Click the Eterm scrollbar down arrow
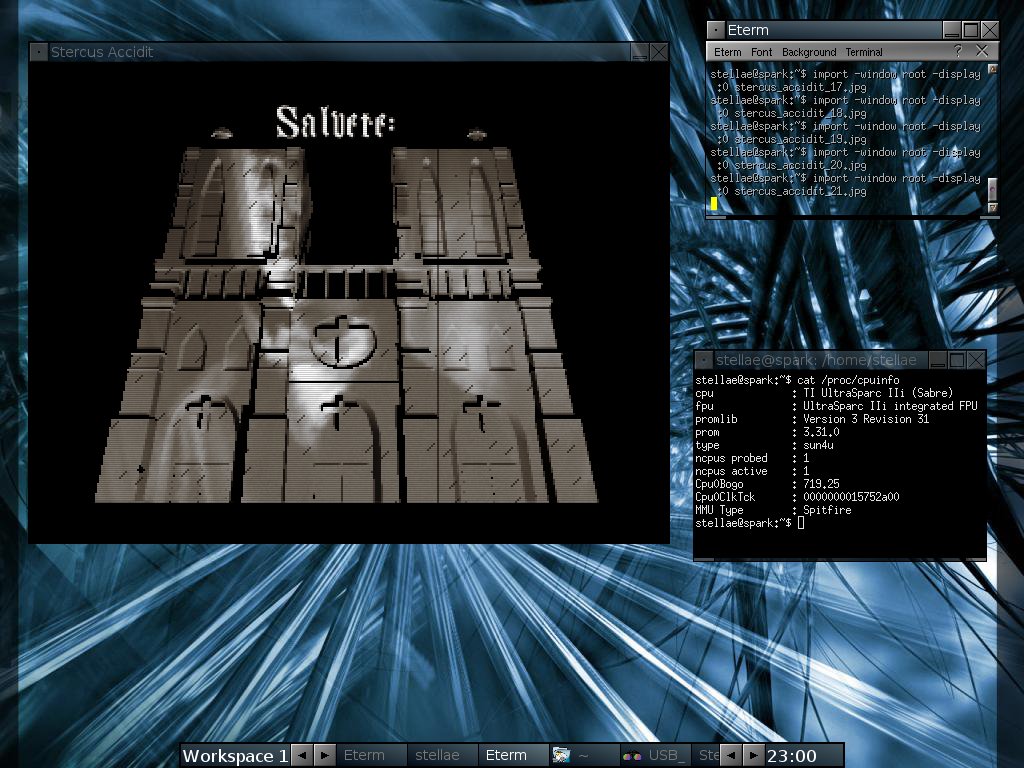Screen dimensions: 1024x768 [993, 208]
